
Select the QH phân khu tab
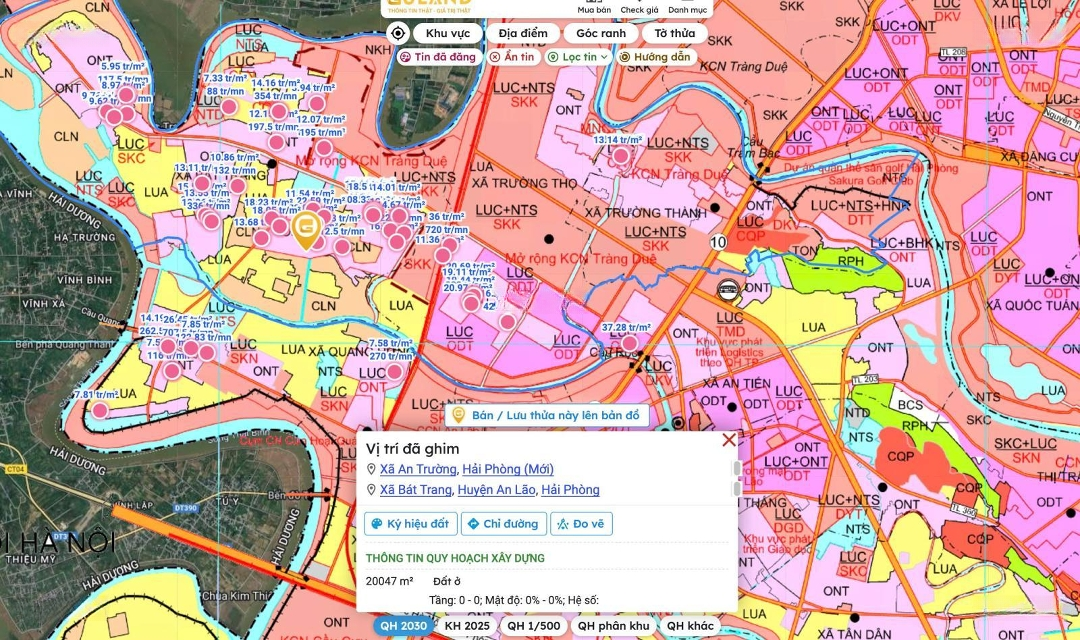click(x=613, y=626)
